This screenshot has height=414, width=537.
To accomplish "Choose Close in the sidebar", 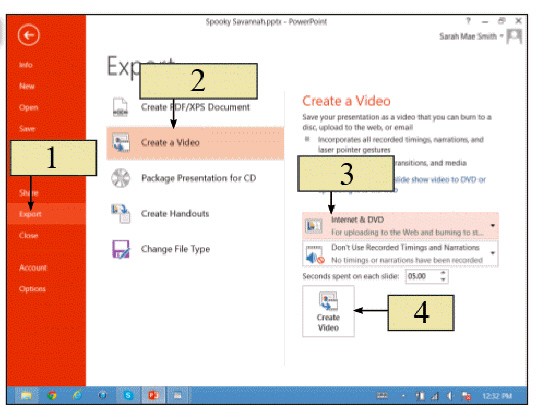I will pos(28,235).
